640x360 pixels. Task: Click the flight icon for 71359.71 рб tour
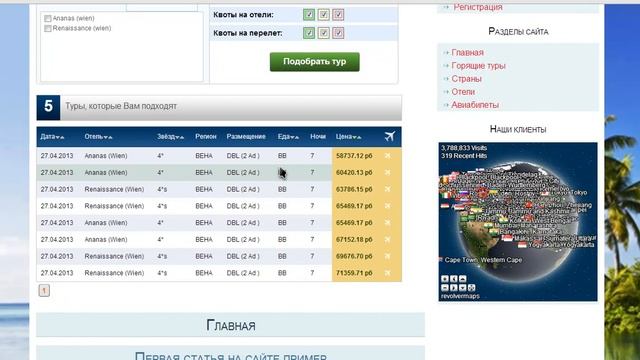point(388,273)
